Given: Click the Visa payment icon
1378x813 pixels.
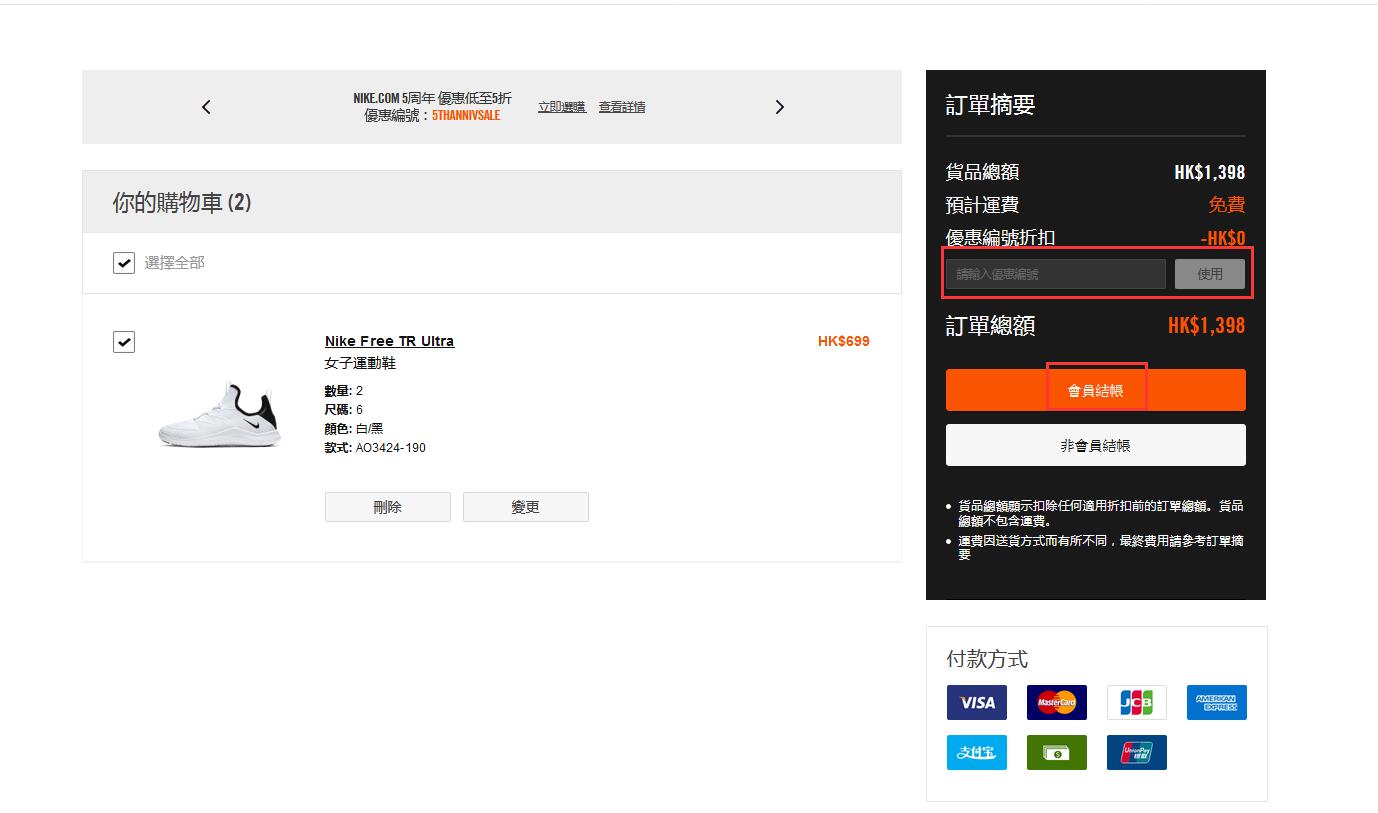Looking at the screenshot, I should coord(976,703).
